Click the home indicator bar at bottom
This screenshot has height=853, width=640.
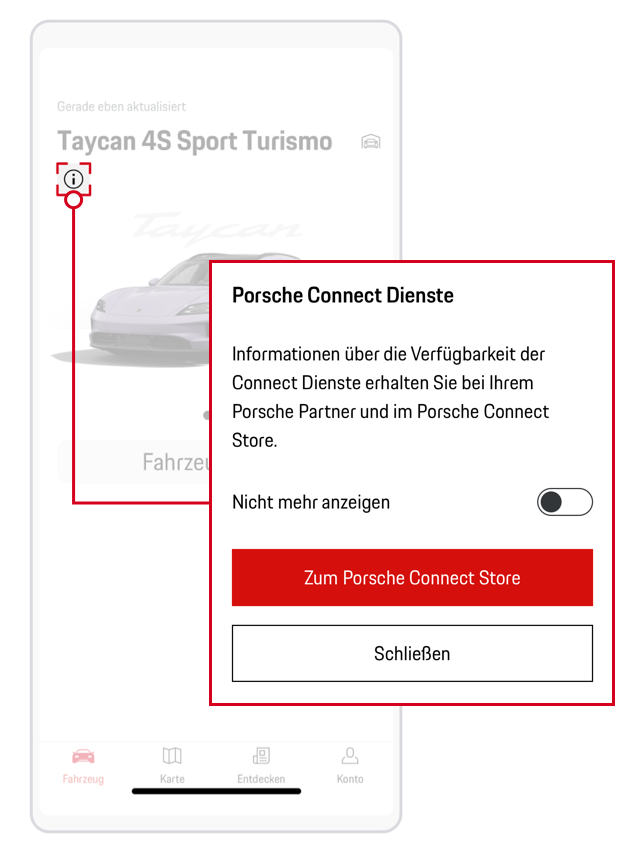pyautogui.click(x=216, y=791)
